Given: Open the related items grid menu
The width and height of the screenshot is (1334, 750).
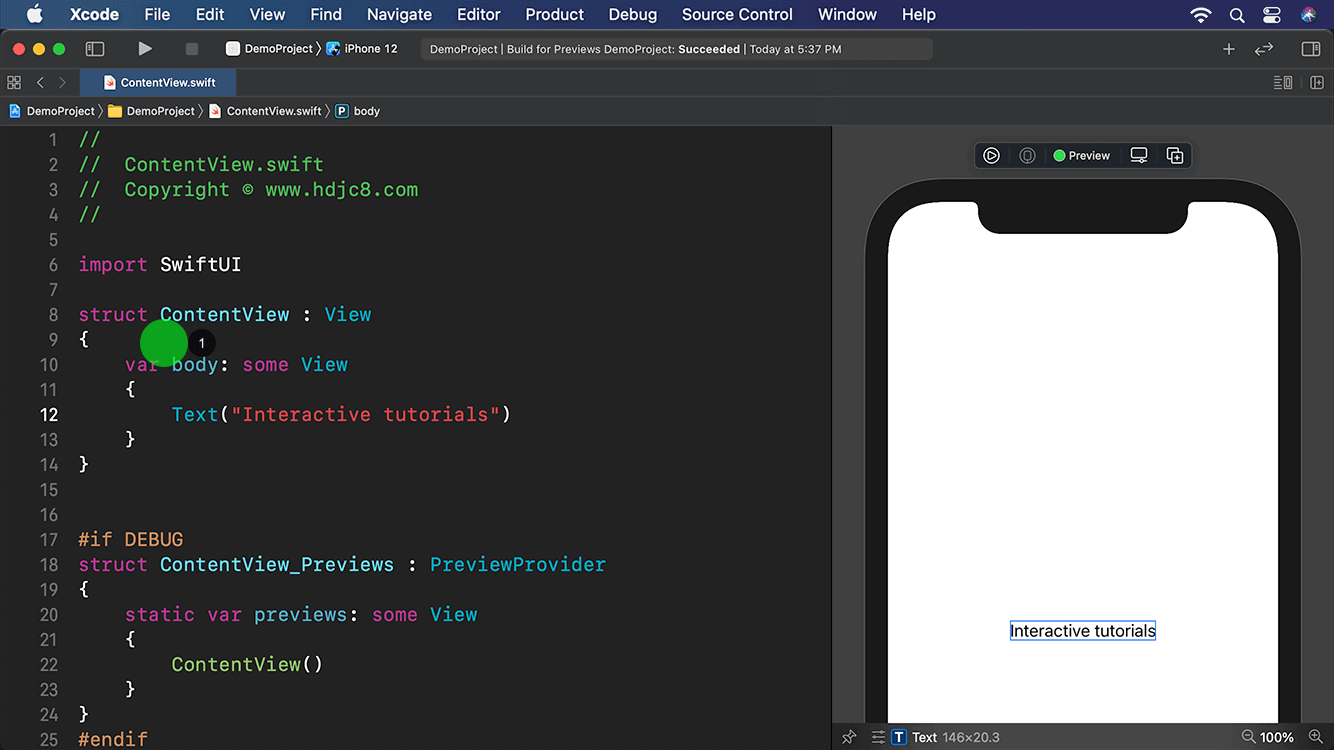Looking at the screenshot, I should point(14,83).
